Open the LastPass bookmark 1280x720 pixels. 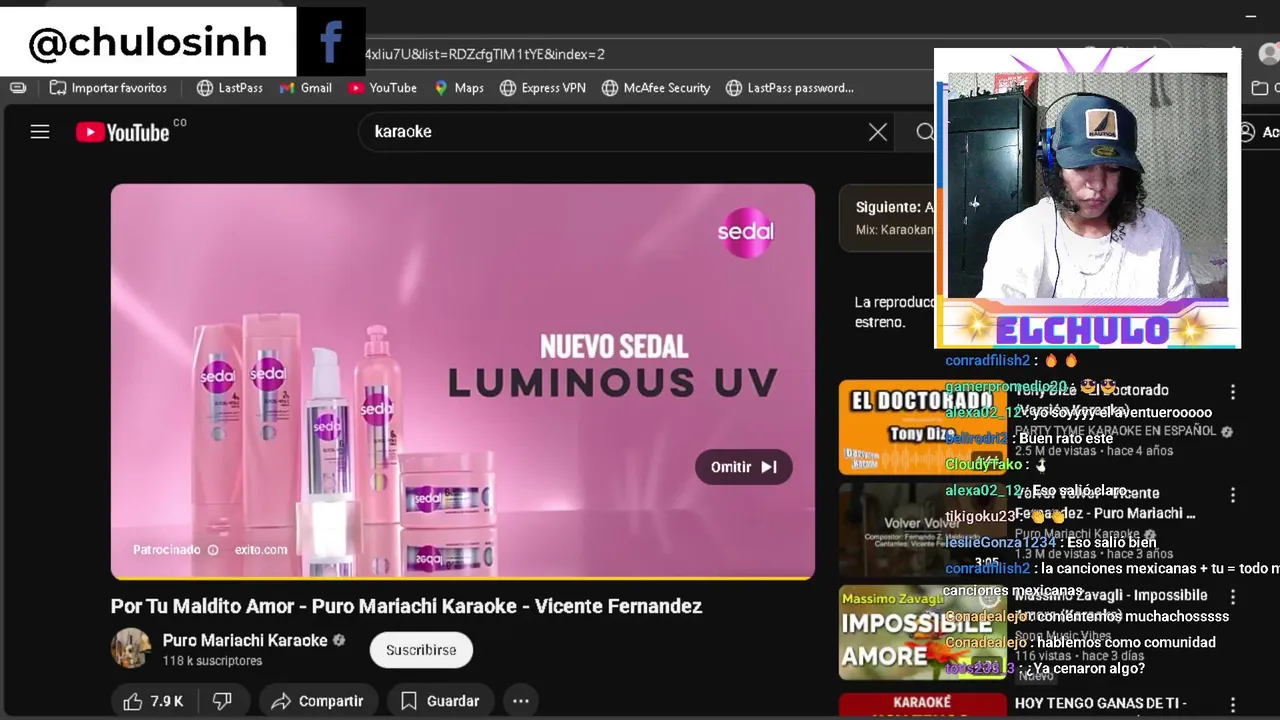pyautogui.click(x=230, y=88)
